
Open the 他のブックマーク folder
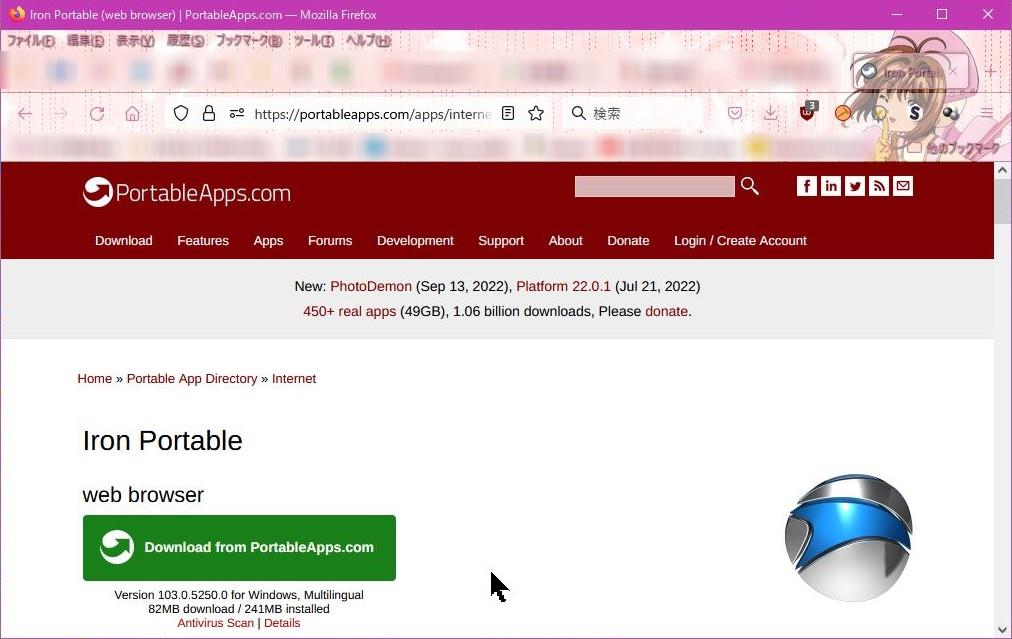click(954, 148)
